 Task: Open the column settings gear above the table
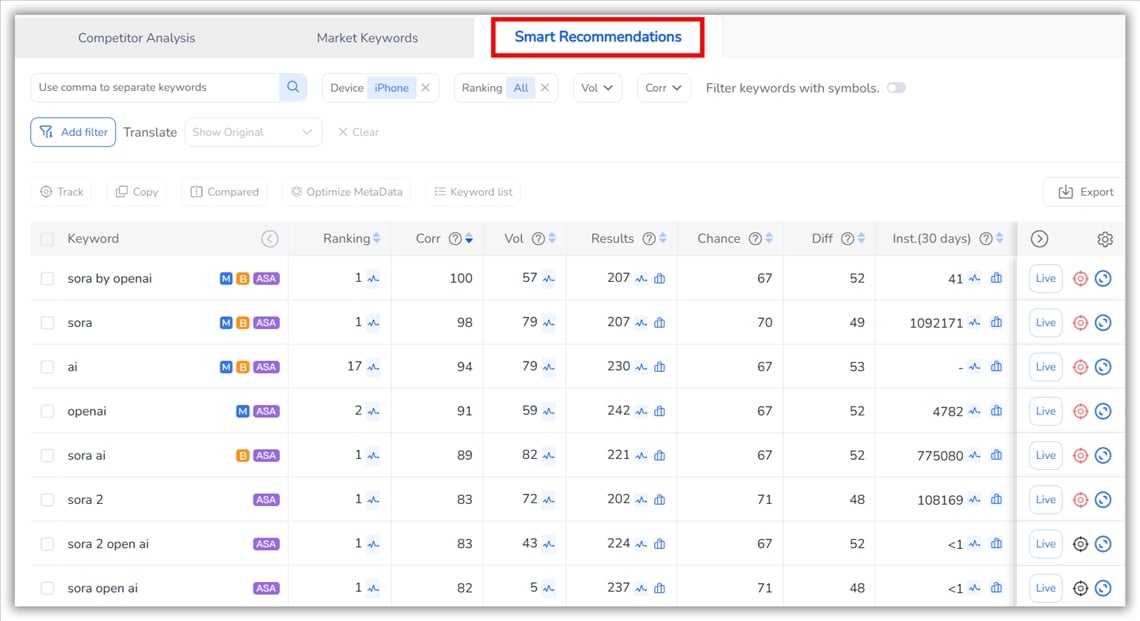(1104, 239)
